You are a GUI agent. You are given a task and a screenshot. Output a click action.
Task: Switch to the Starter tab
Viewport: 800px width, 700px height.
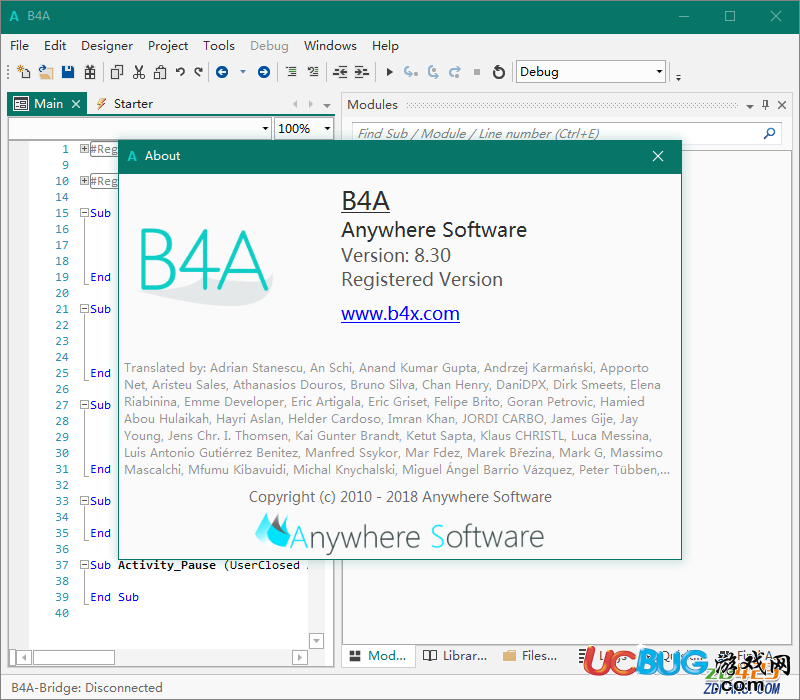click(125, 104)
